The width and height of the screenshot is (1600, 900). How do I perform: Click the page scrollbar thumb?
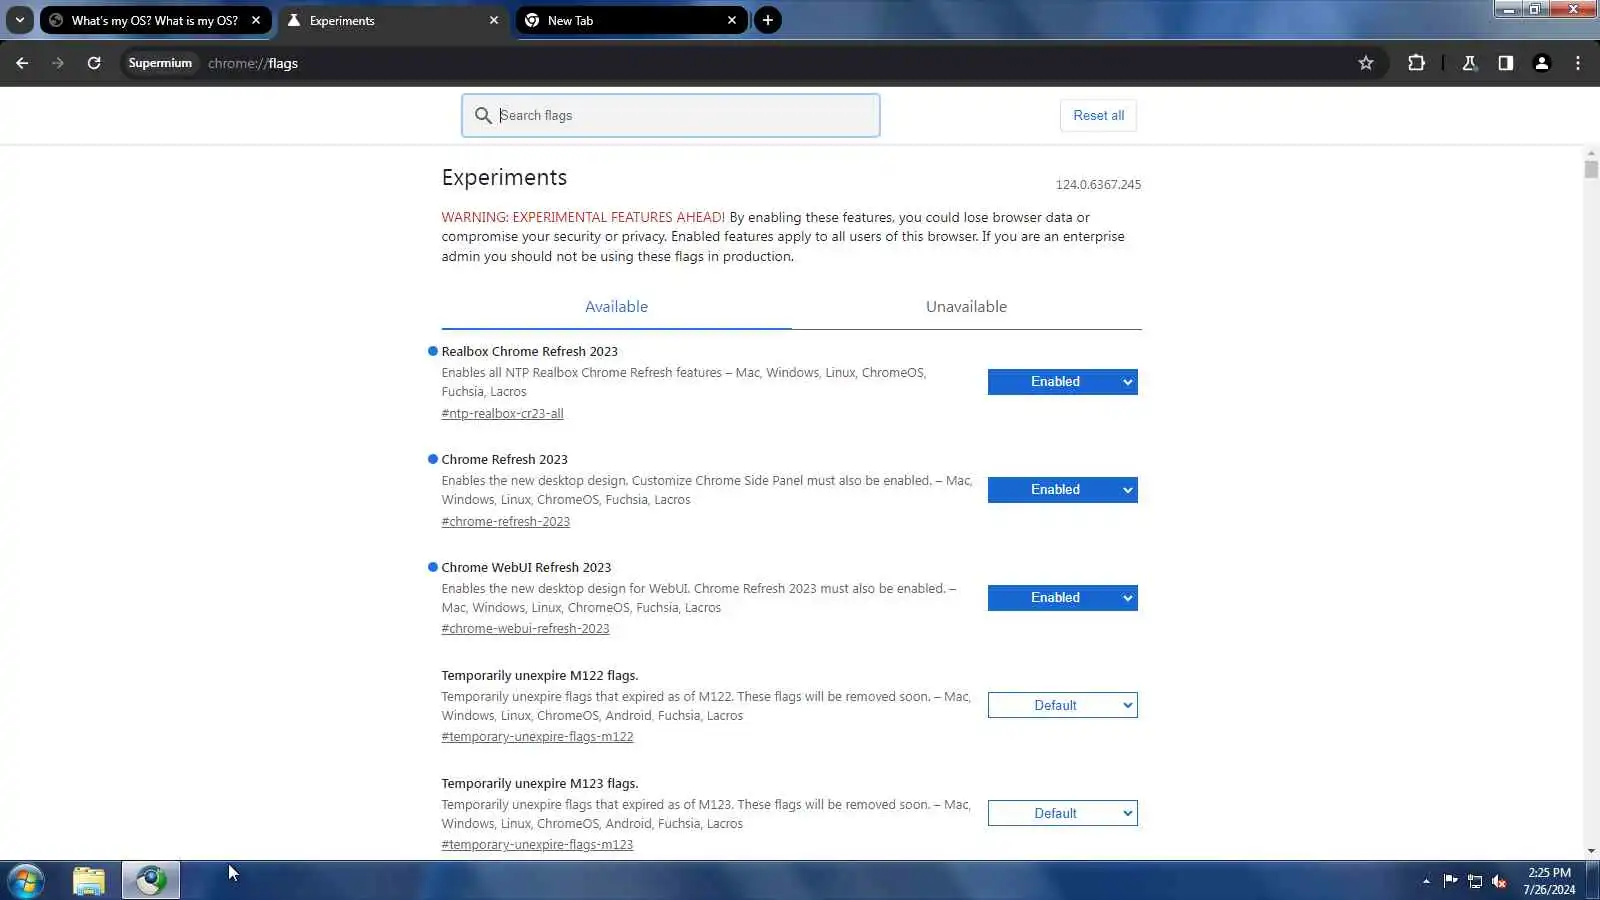1591,169
